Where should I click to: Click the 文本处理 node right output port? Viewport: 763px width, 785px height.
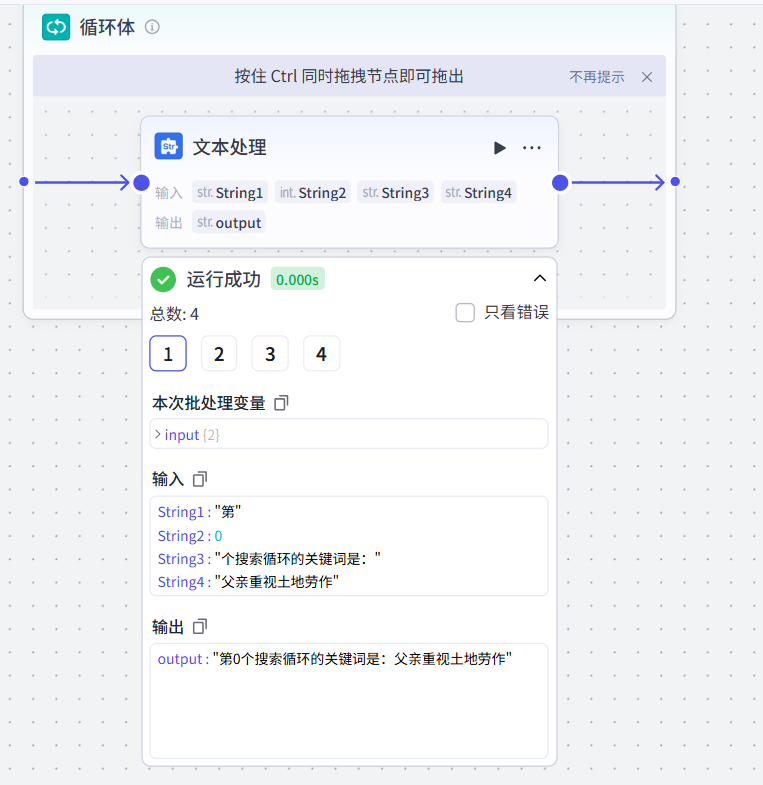click(x=560, y=182)
